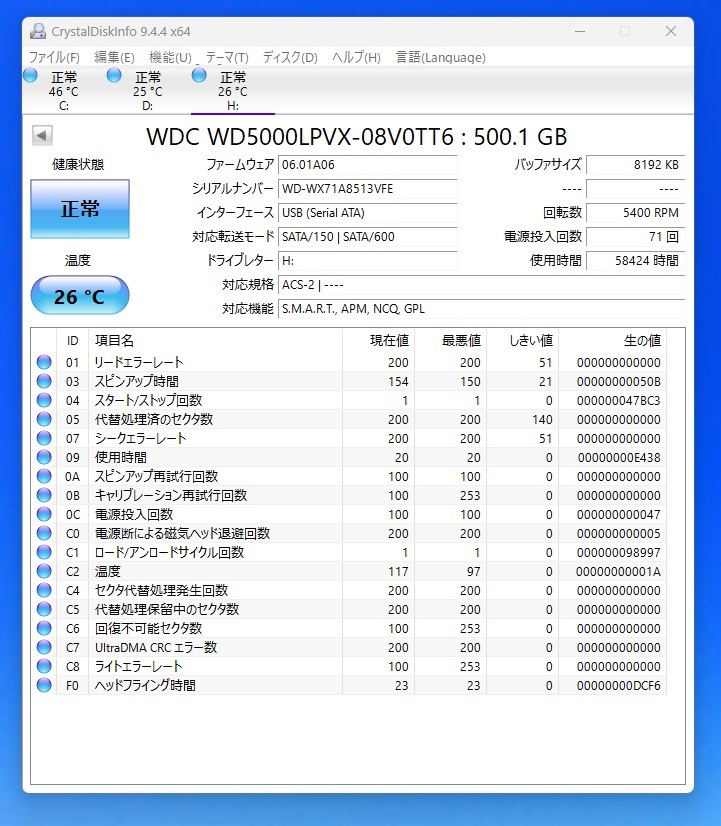Image resolution: width=721 pixels, height=826 pixels.
Task: Click the blue status orb for drive C:
Action: [31, 75]
